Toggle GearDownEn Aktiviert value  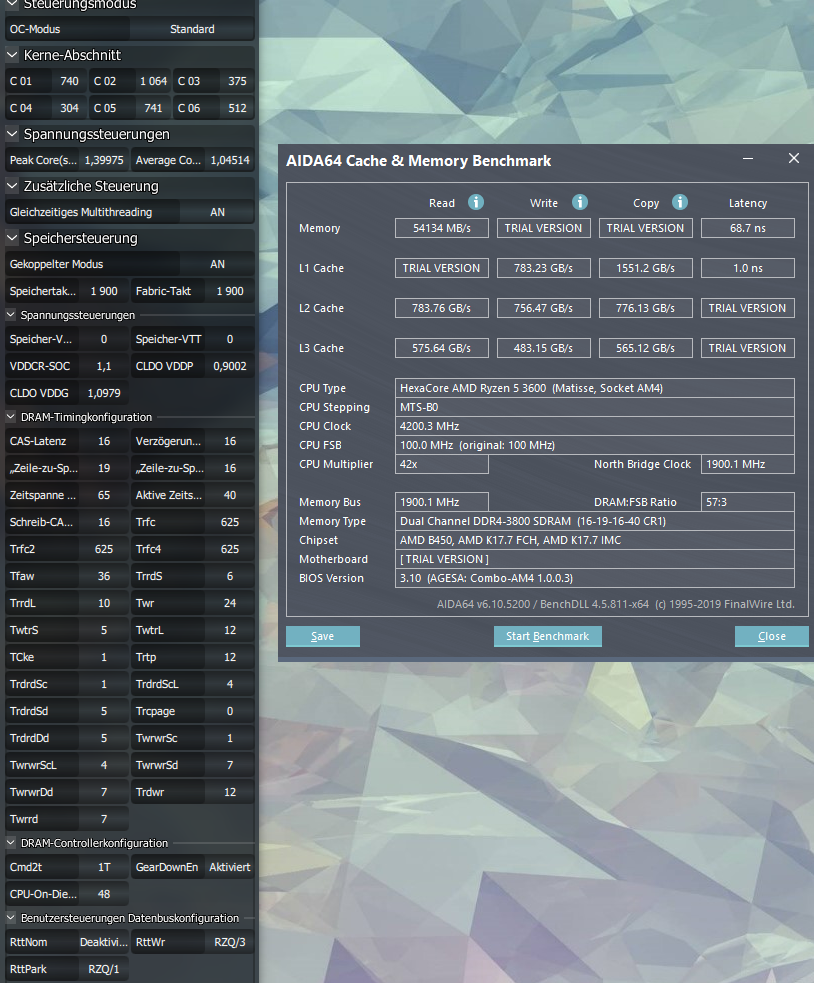pyautogui.click(x=230, y=867)
